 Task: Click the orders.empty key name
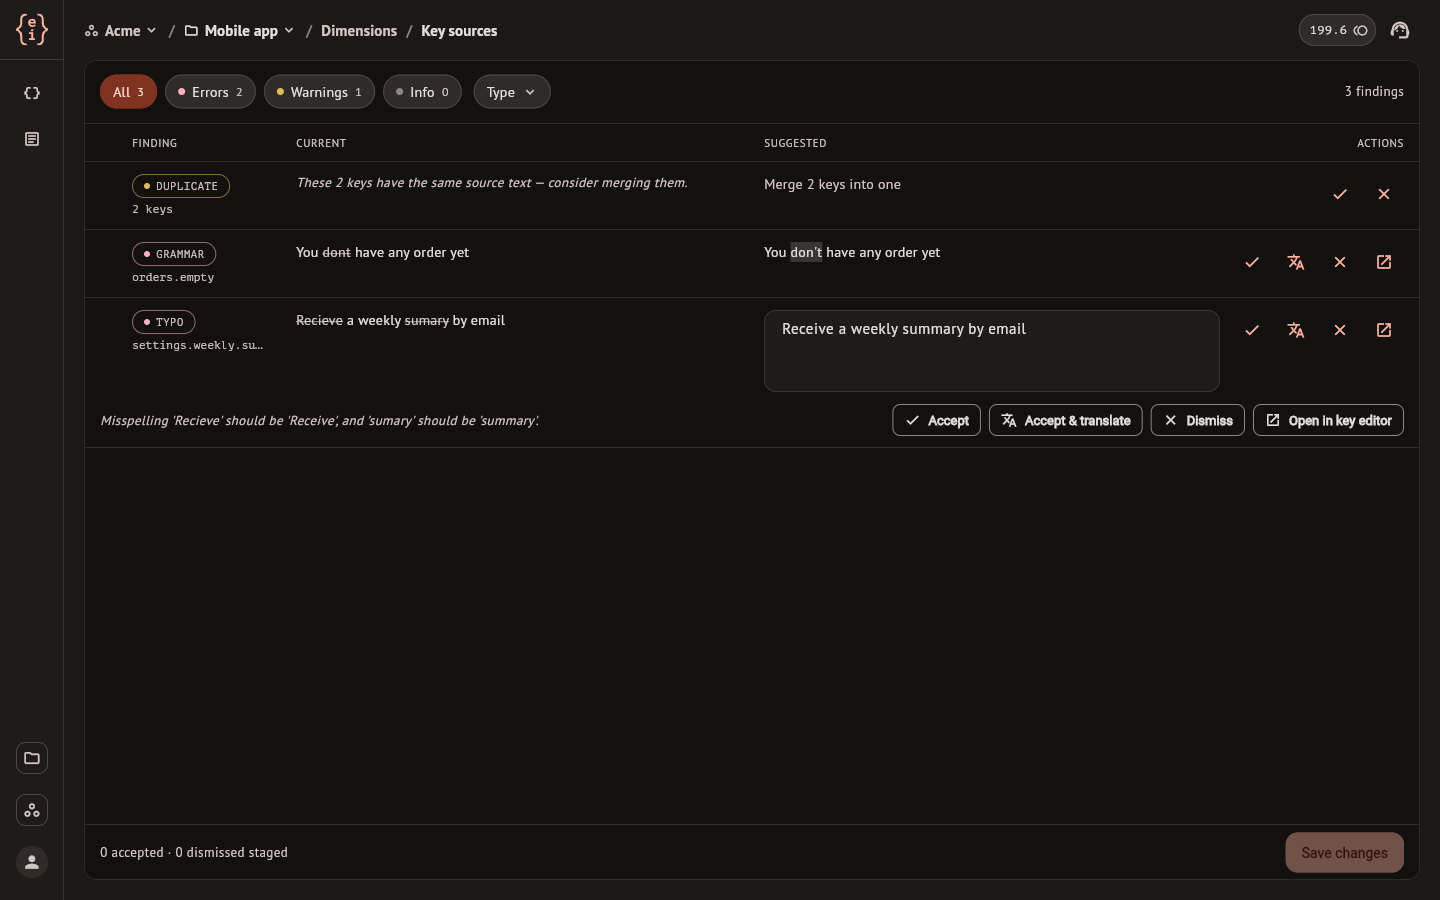pos(173,278)
